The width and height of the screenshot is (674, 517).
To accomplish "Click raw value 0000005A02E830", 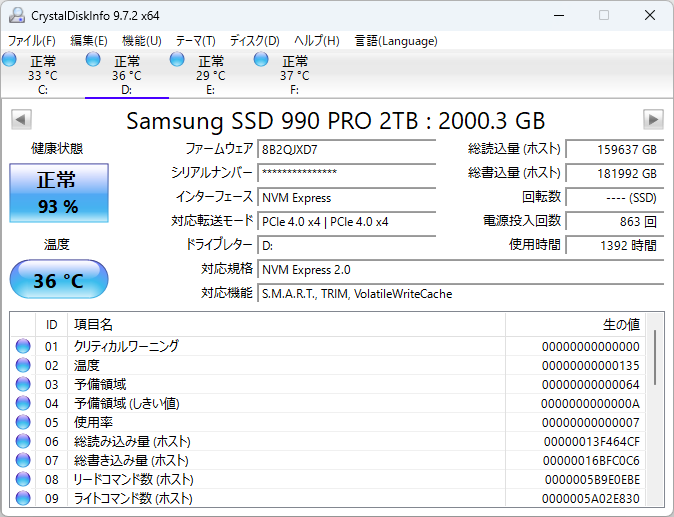I will [590, 498].
